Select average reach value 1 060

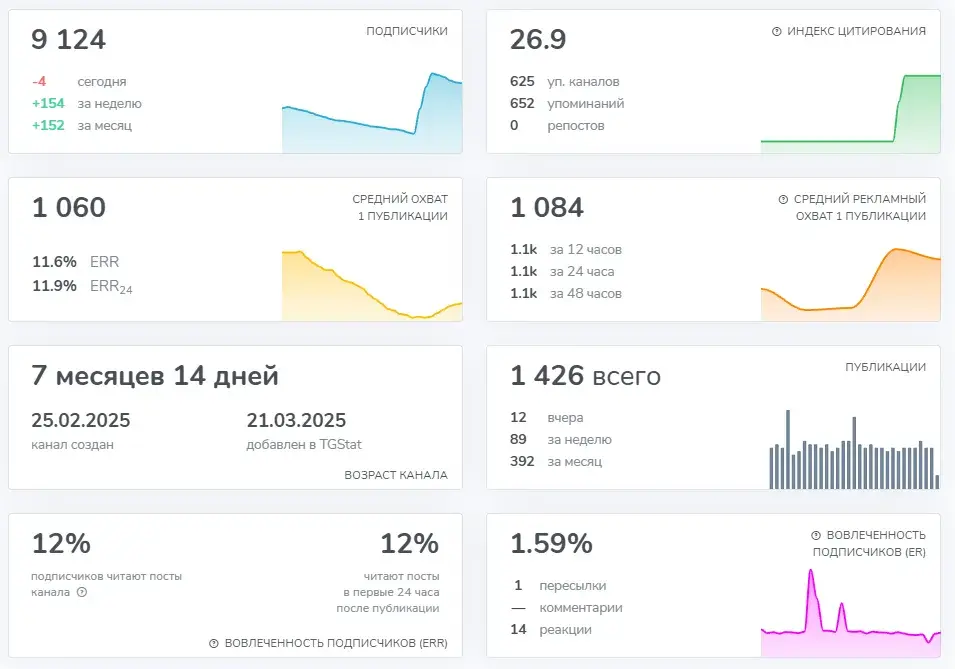click(69, 208)
